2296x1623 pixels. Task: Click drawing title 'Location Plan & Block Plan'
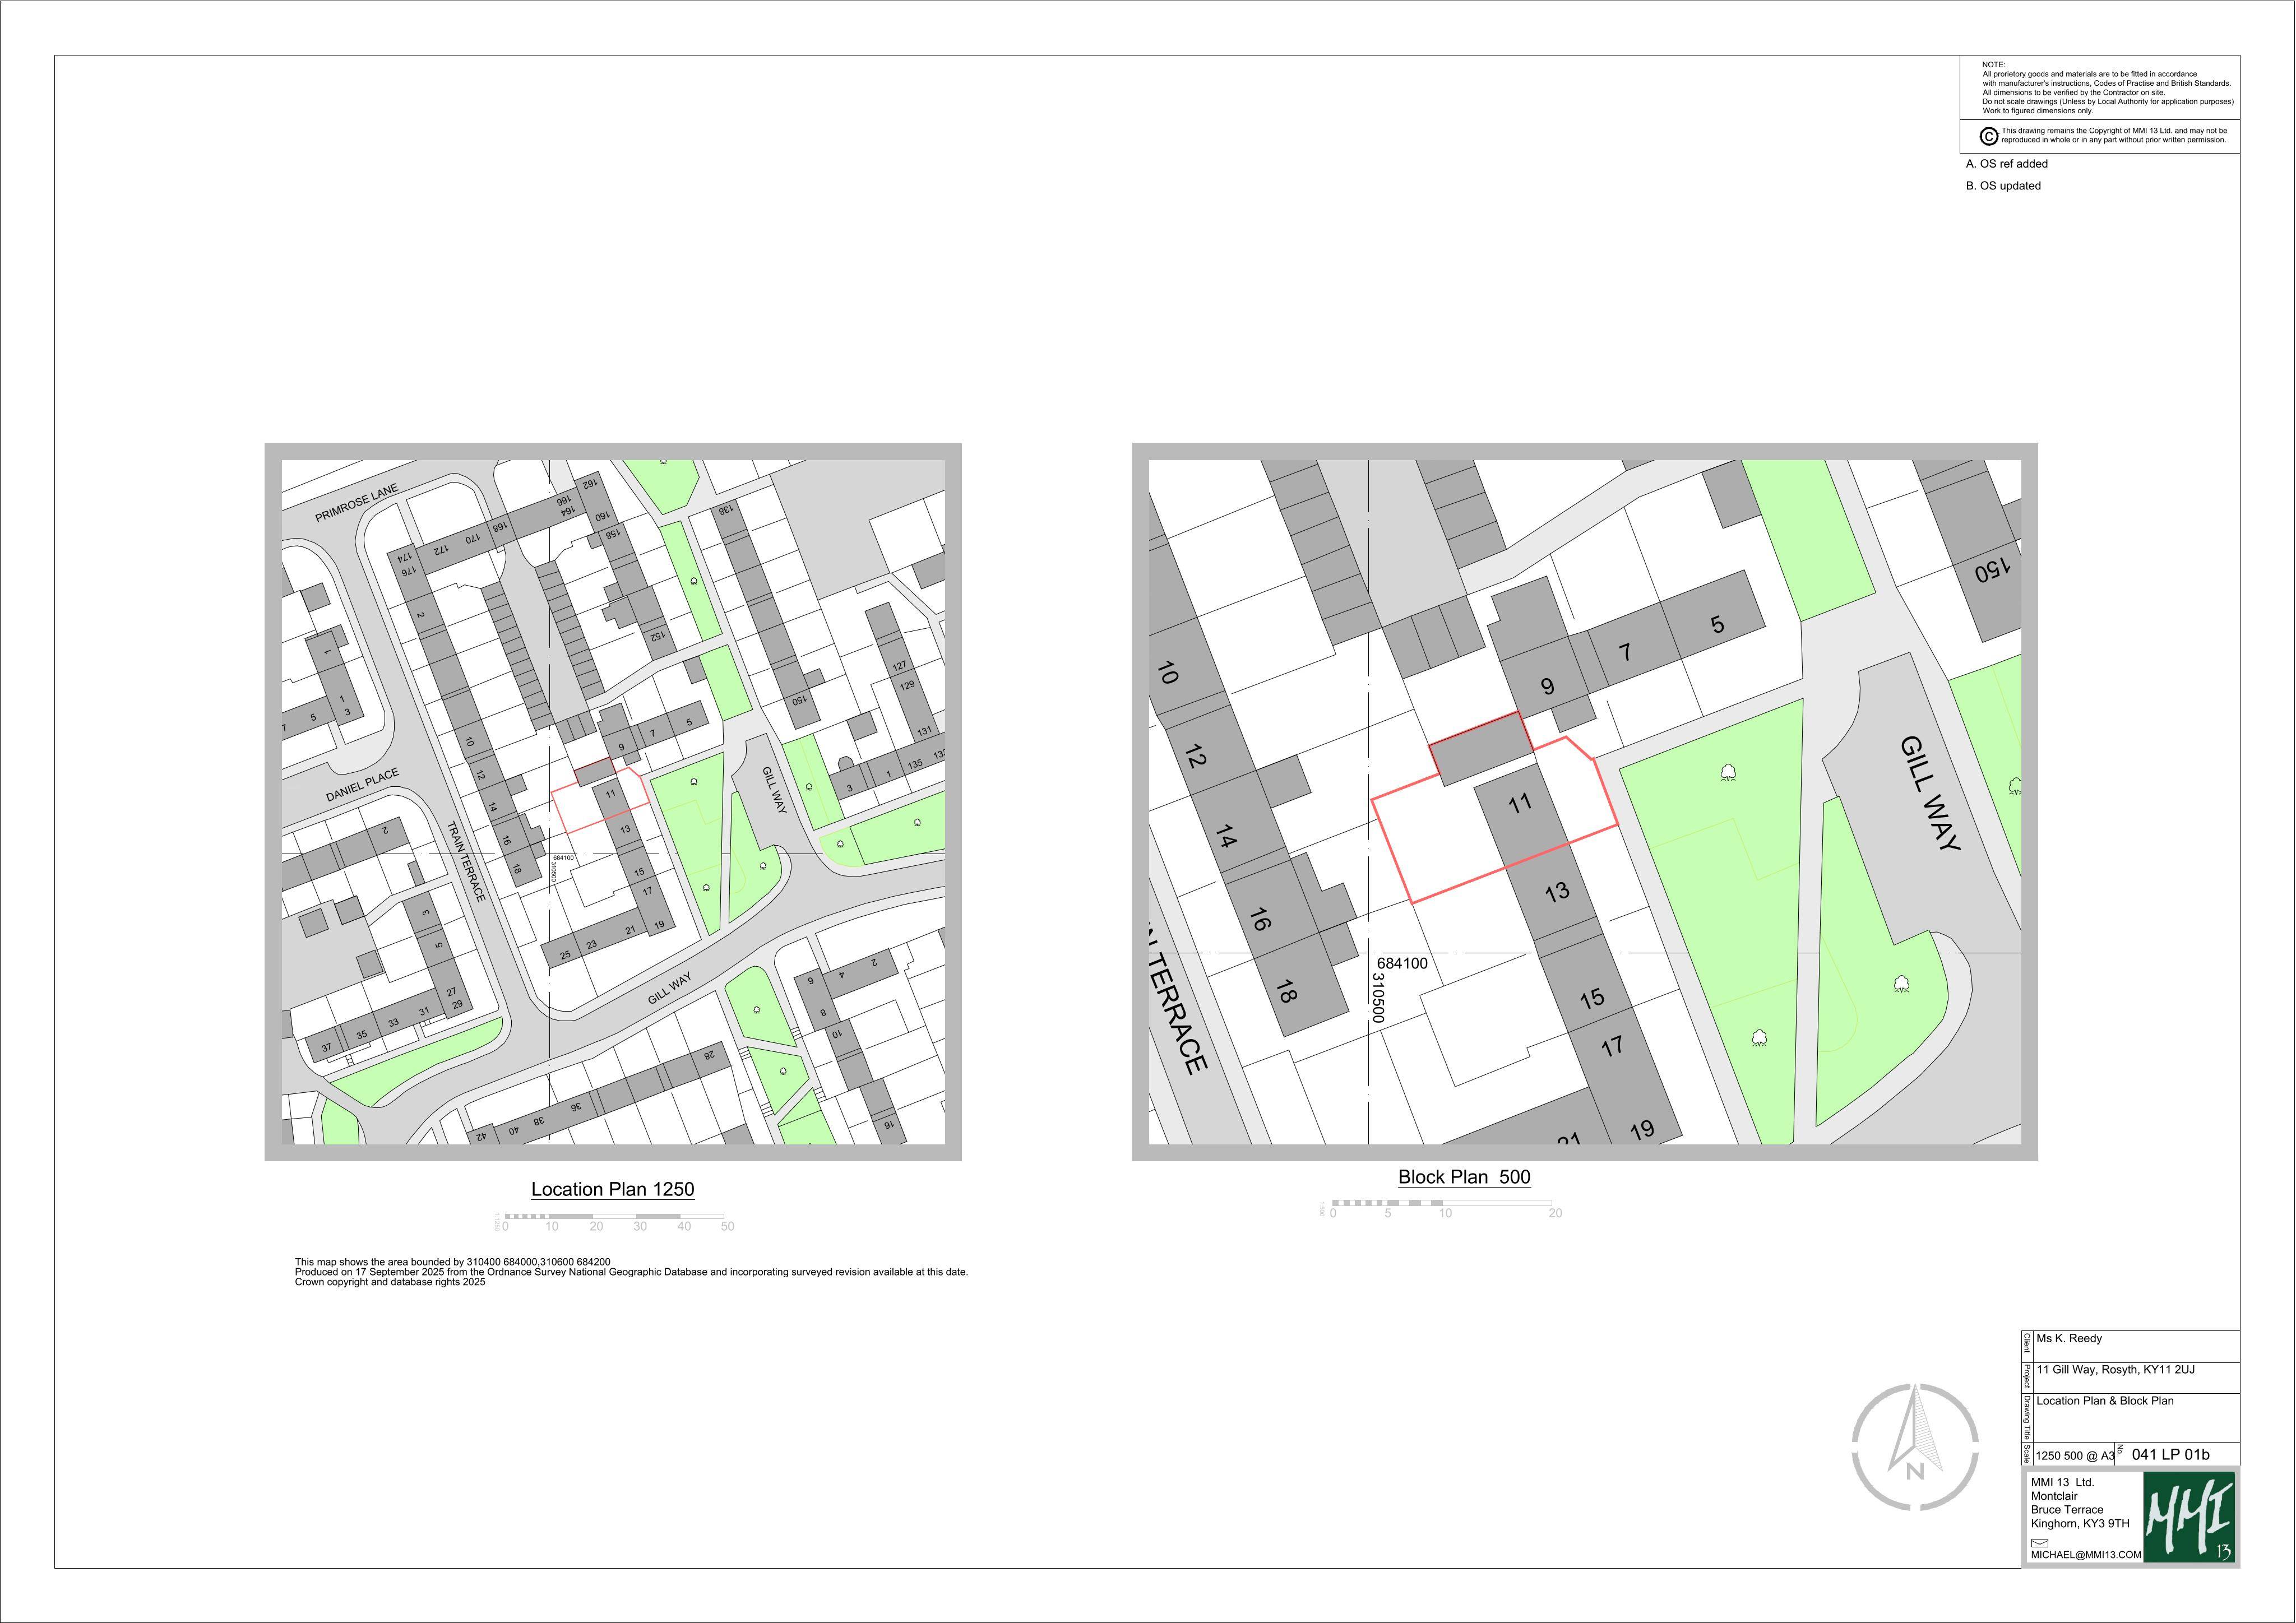2104,1400
